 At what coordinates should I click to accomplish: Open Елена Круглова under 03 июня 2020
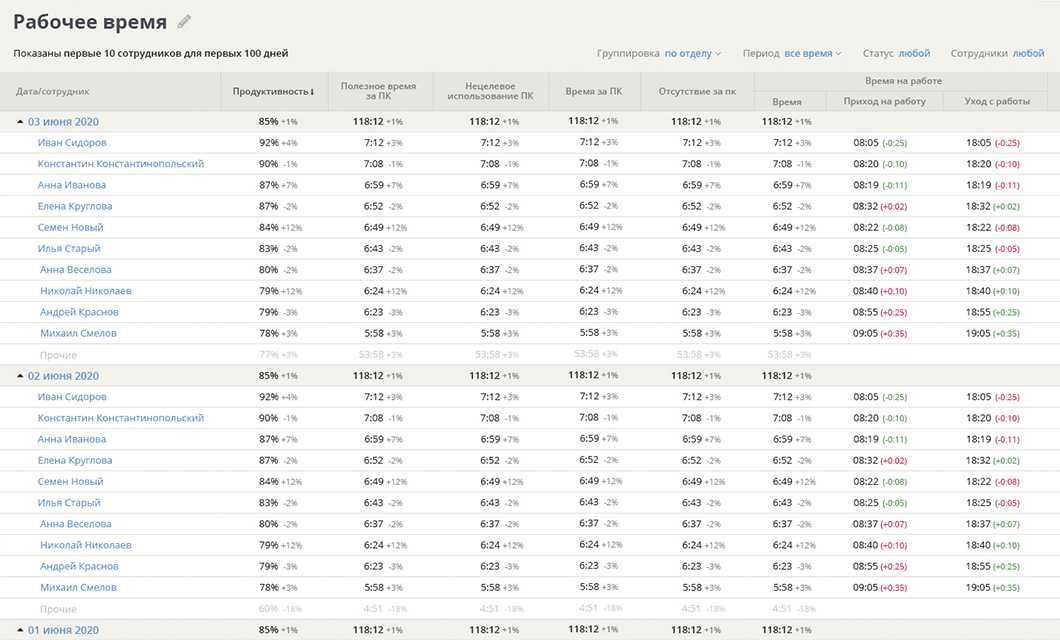click(x=75, y=206)
